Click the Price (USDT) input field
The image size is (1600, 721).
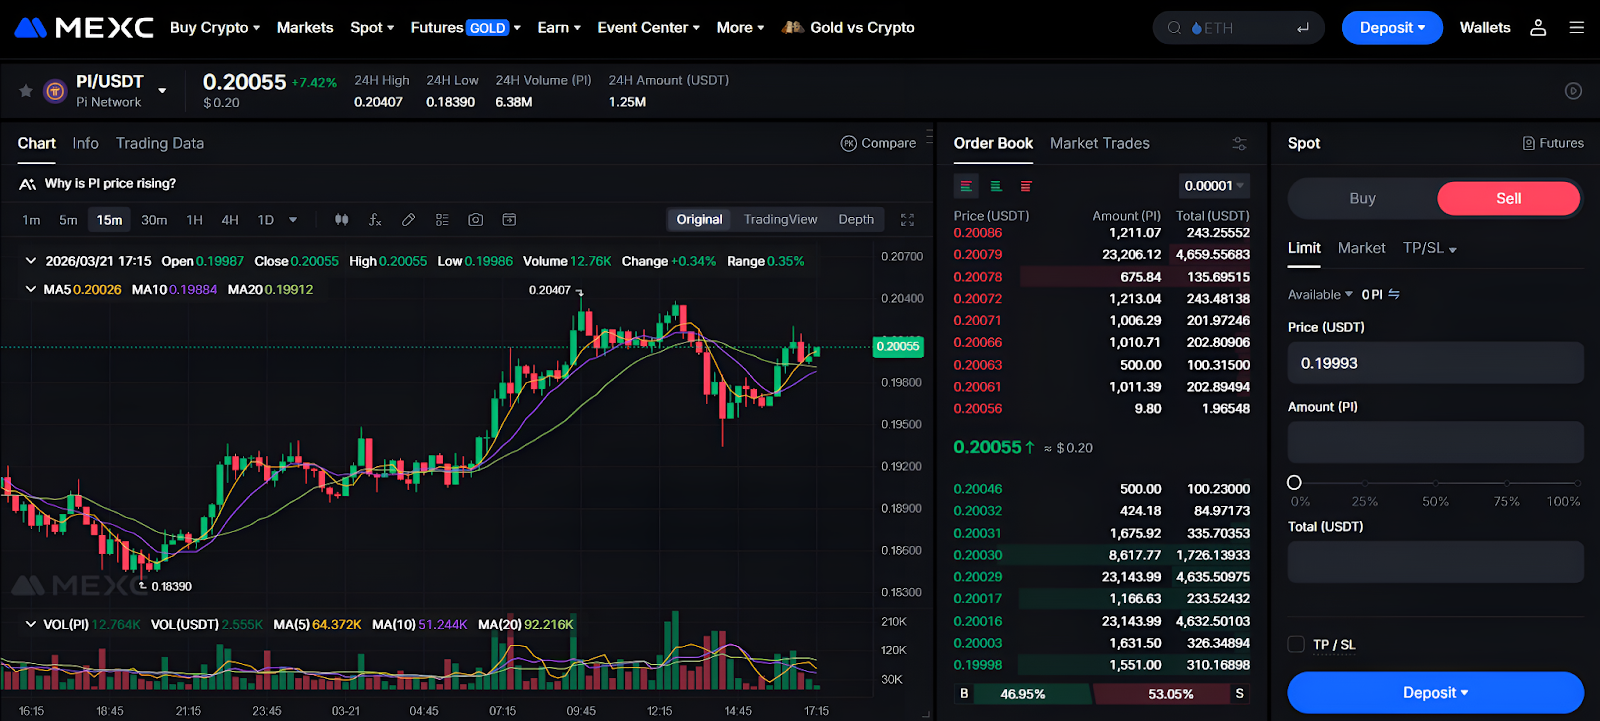[x=1435, y=363]
